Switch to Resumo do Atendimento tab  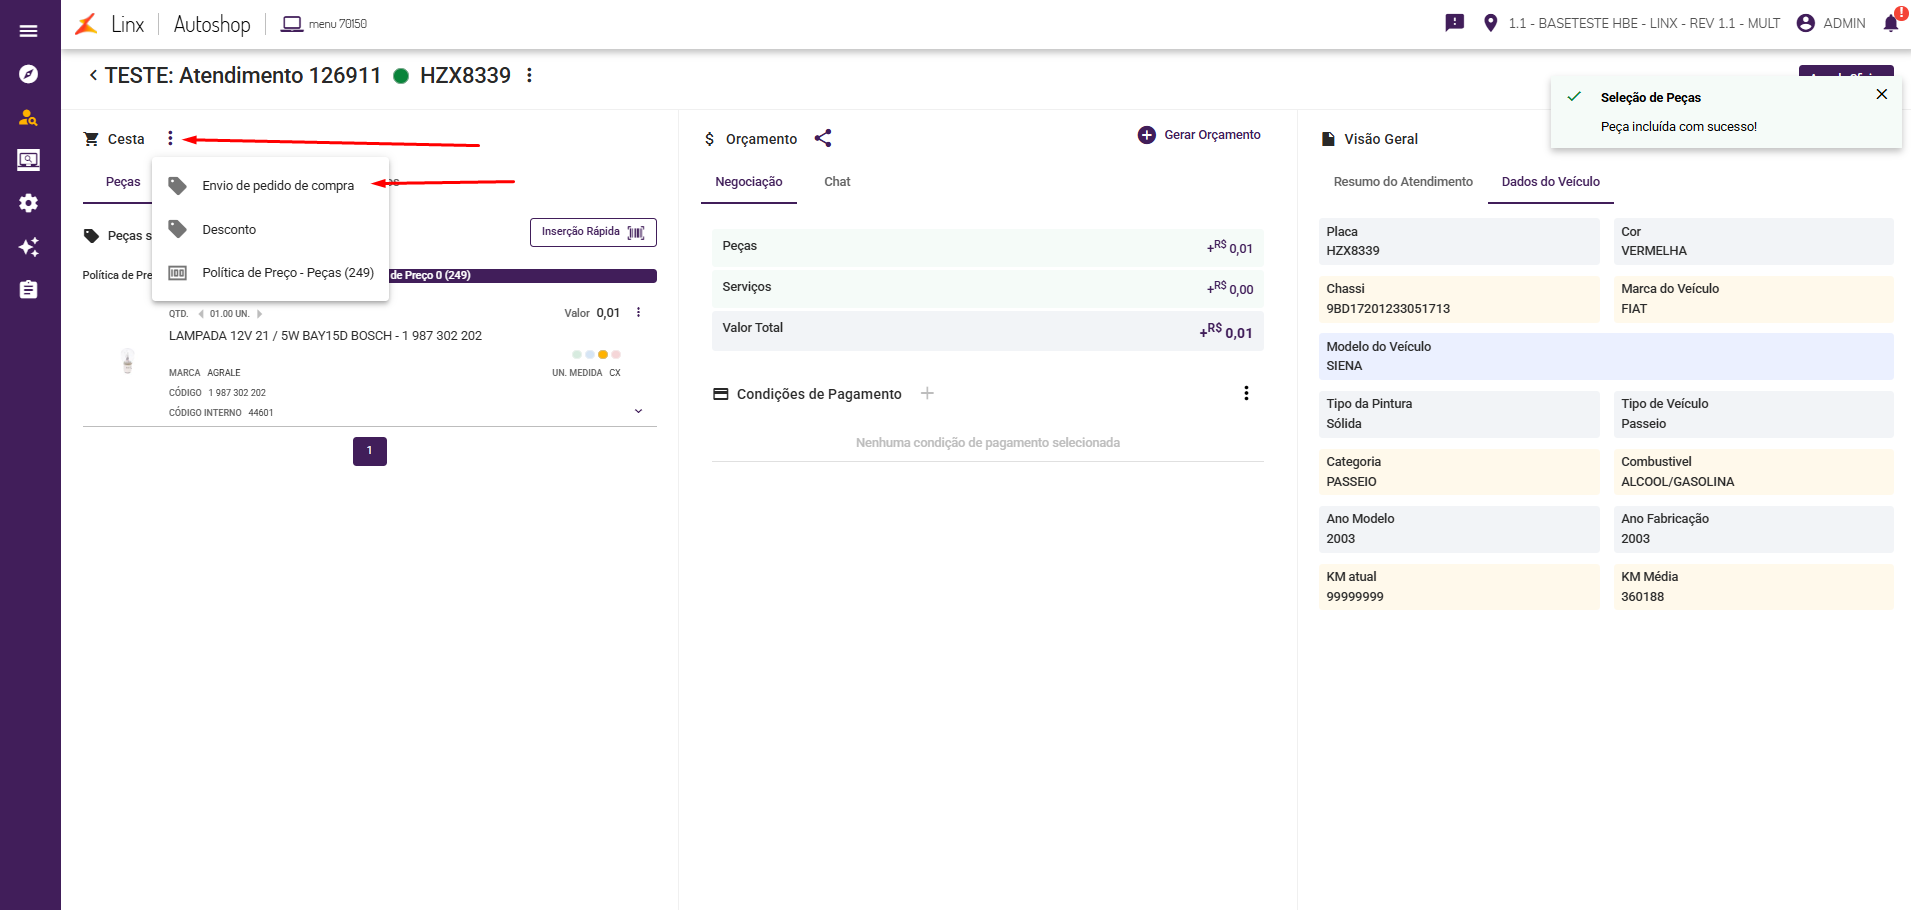click(x=1402, y=182)
